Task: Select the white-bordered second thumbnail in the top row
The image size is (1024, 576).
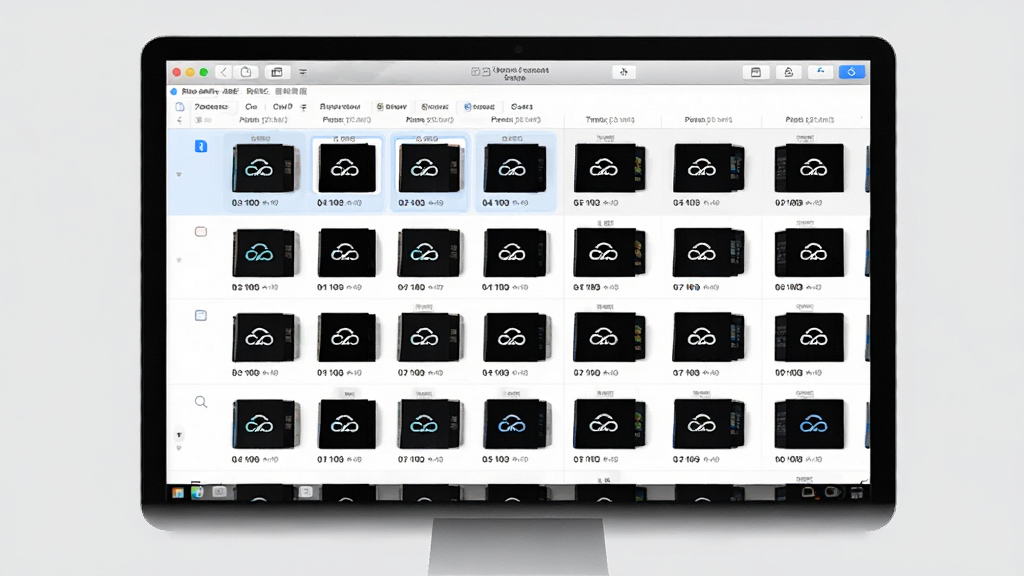Action: [x=347, y=168]
